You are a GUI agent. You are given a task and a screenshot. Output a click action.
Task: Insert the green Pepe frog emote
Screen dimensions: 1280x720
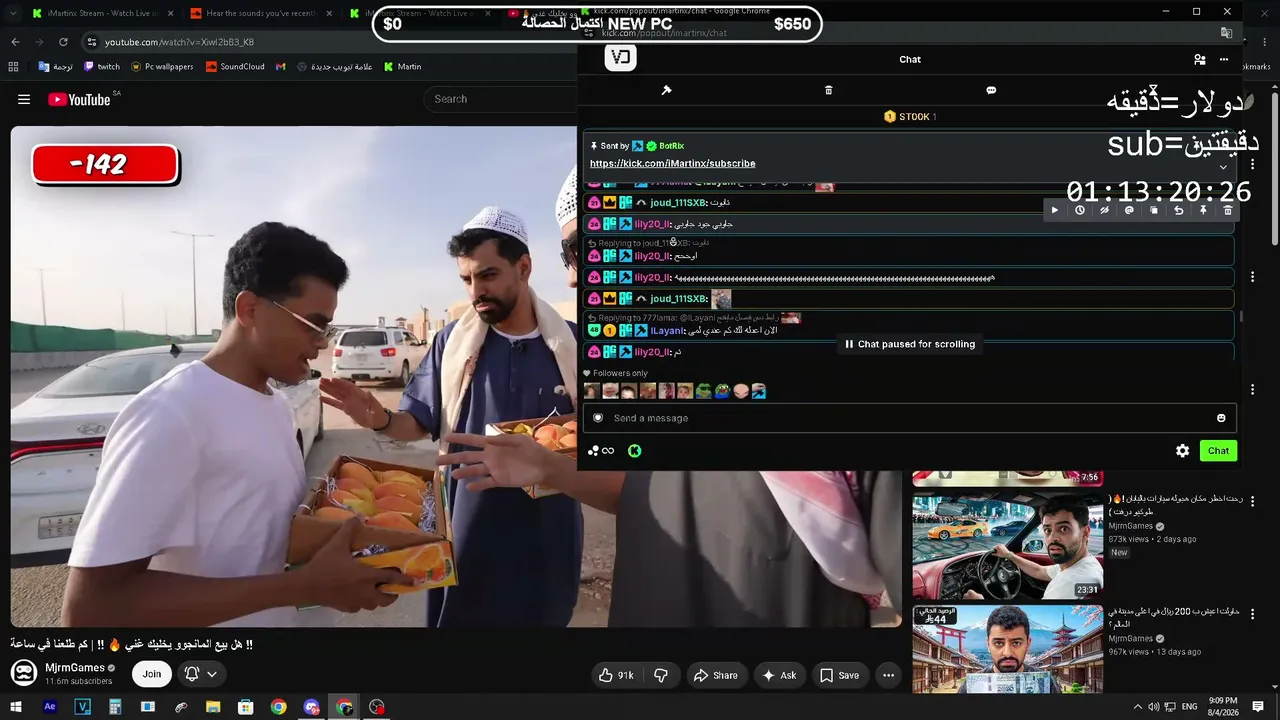pos(704,391)
